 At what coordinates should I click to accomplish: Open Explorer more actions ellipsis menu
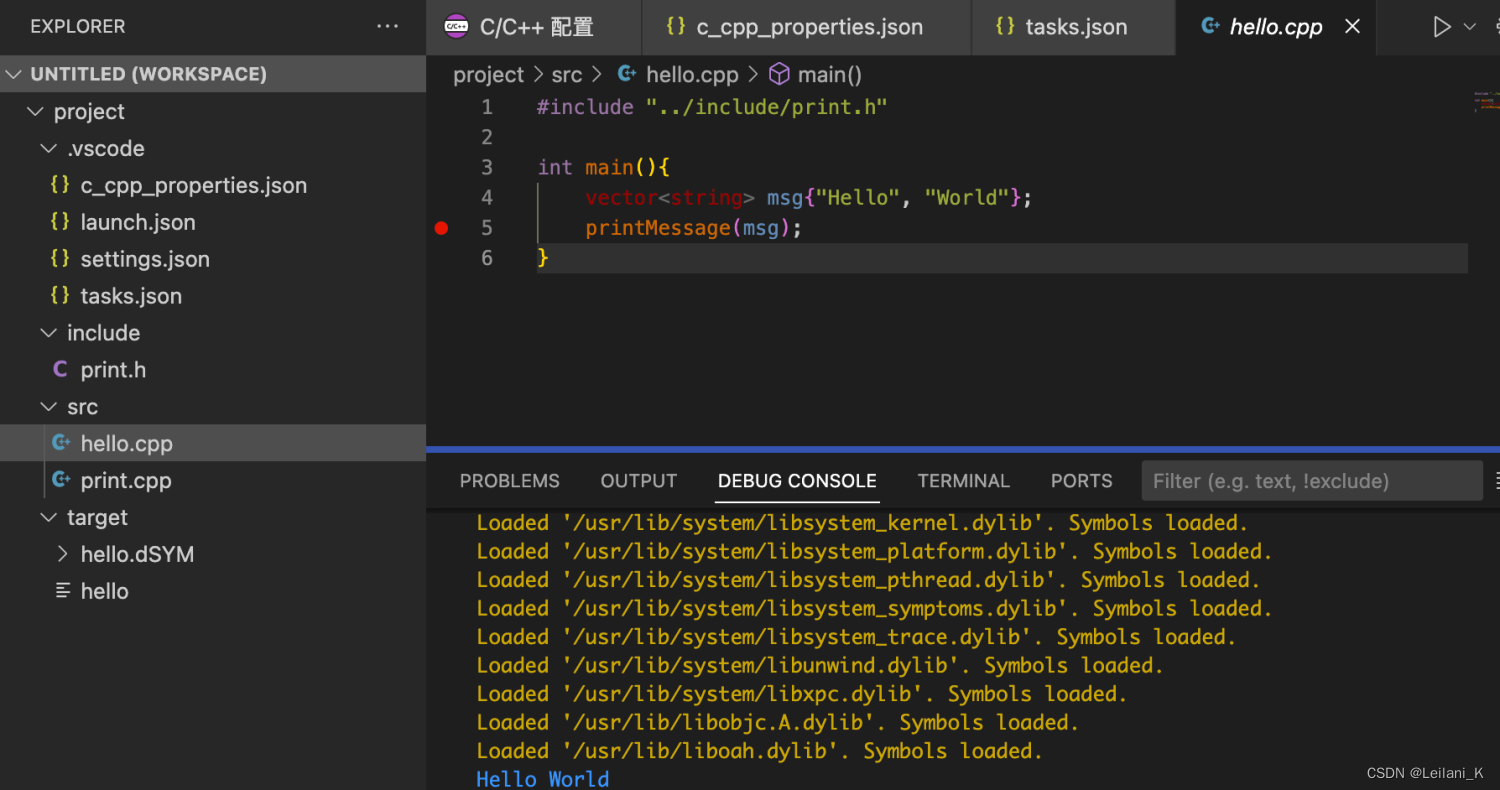[388, 27]
